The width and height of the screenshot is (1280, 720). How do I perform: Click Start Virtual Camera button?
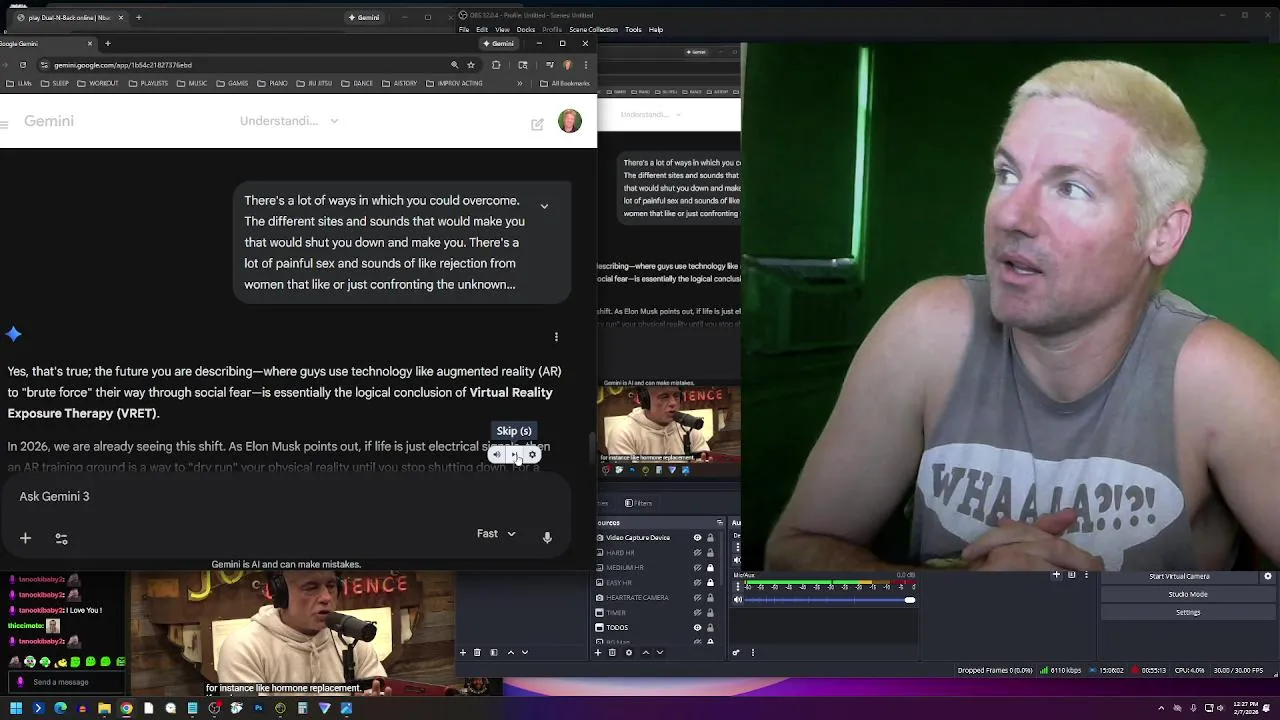[x=1179, y=576]
